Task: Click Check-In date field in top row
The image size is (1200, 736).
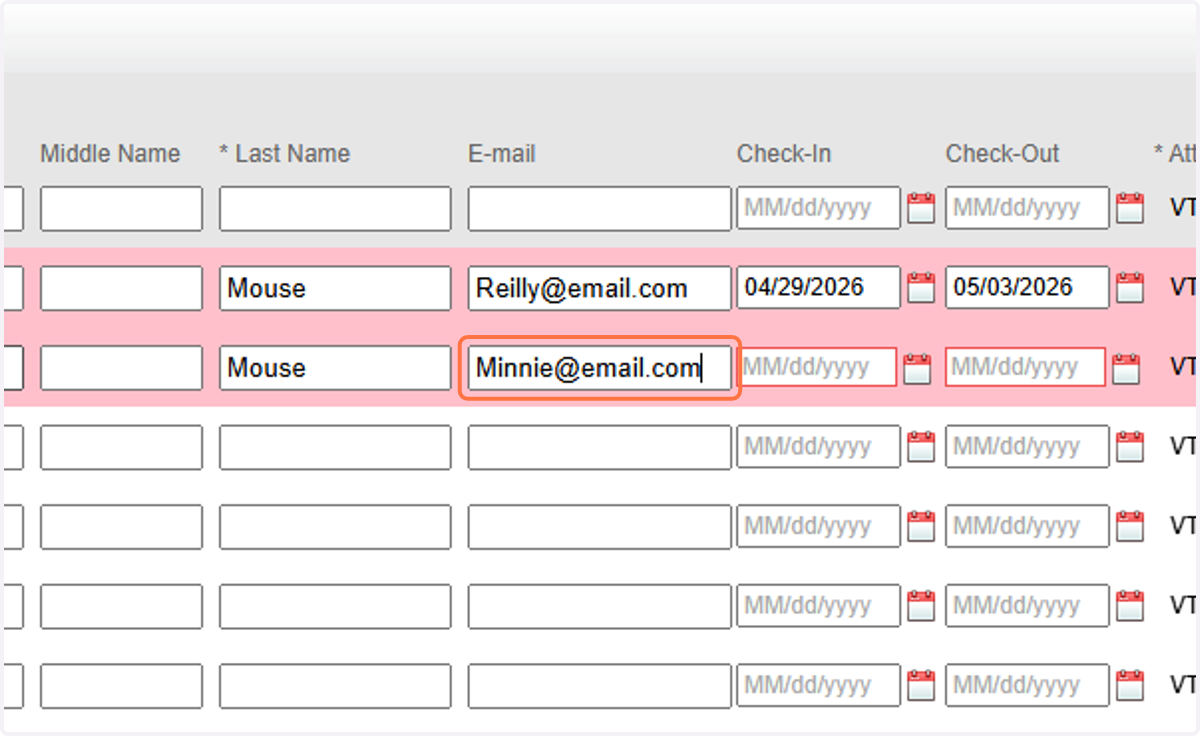Action: pos(818,208)
